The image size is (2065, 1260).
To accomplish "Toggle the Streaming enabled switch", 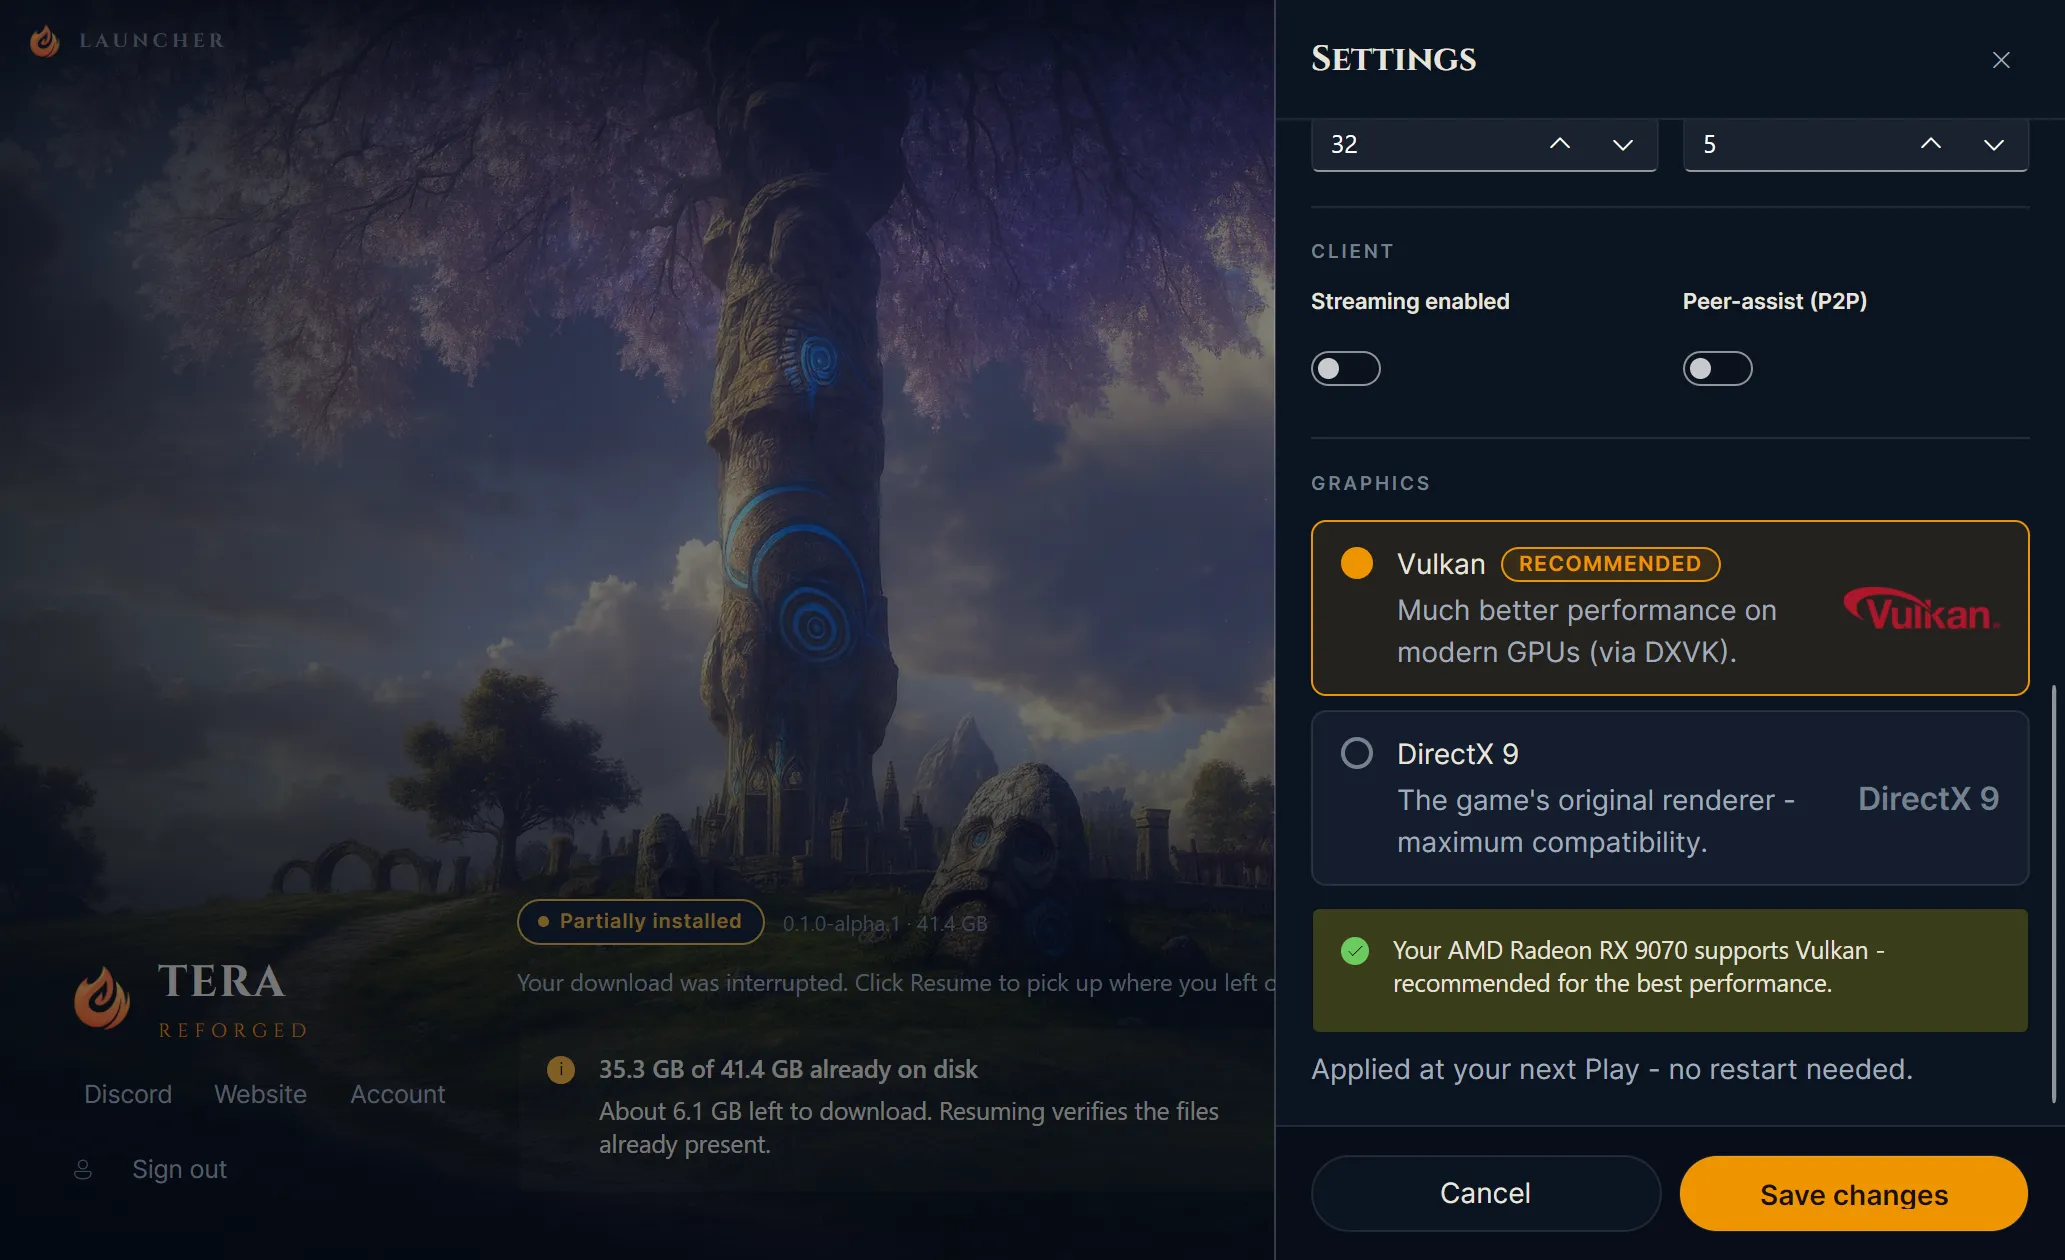I will pyautogui.click(x=1346, y=369).
